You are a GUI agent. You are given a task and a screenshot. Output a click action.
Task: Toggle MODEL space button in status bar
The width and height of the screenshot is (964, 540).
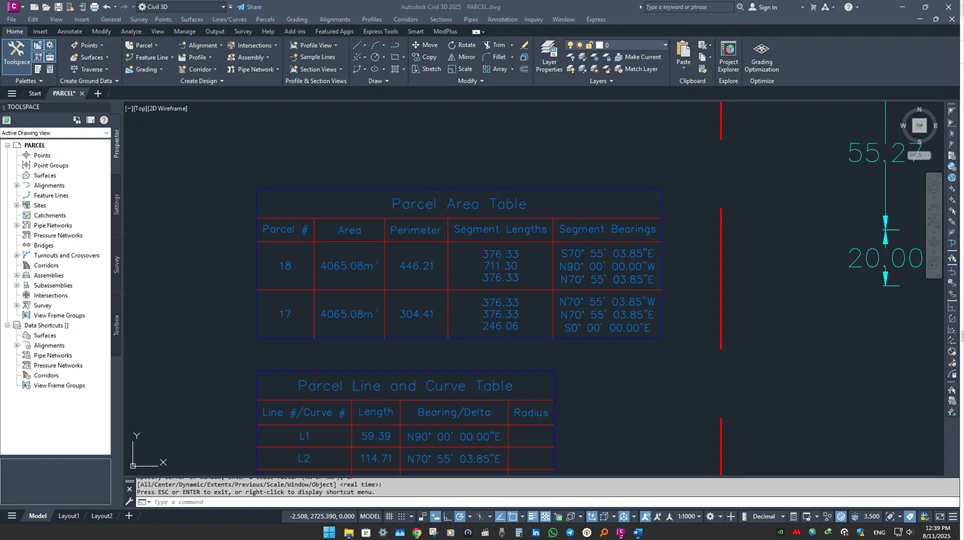tap(370, 516)
